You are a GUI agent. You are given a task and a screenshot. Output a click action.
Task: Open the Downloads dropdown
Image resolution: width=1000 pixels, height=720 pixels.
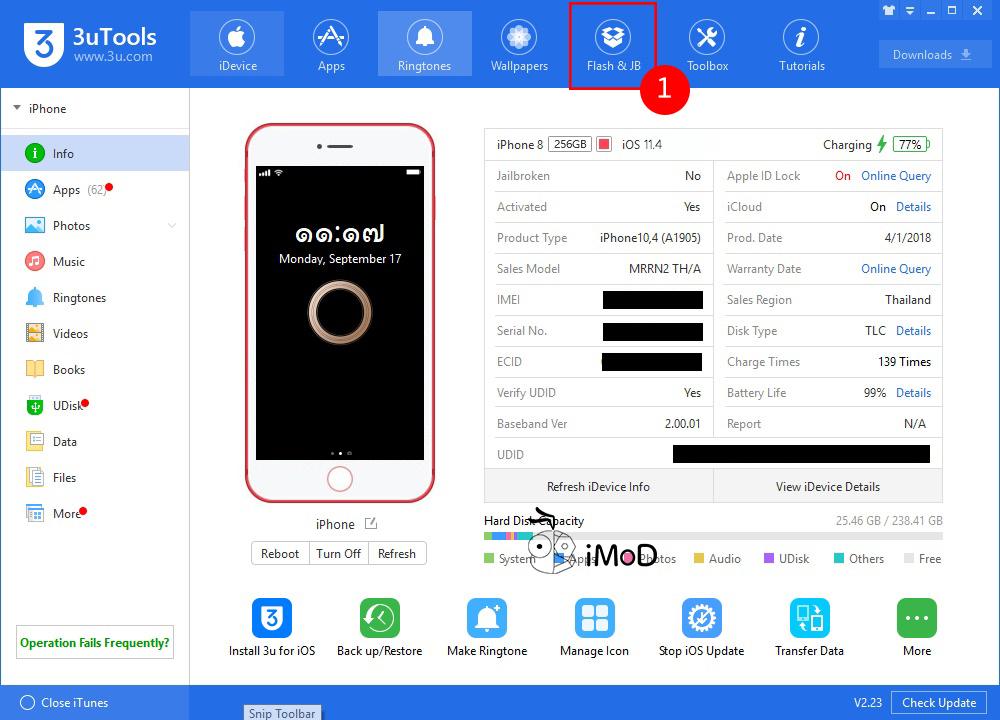coord(933,54)
